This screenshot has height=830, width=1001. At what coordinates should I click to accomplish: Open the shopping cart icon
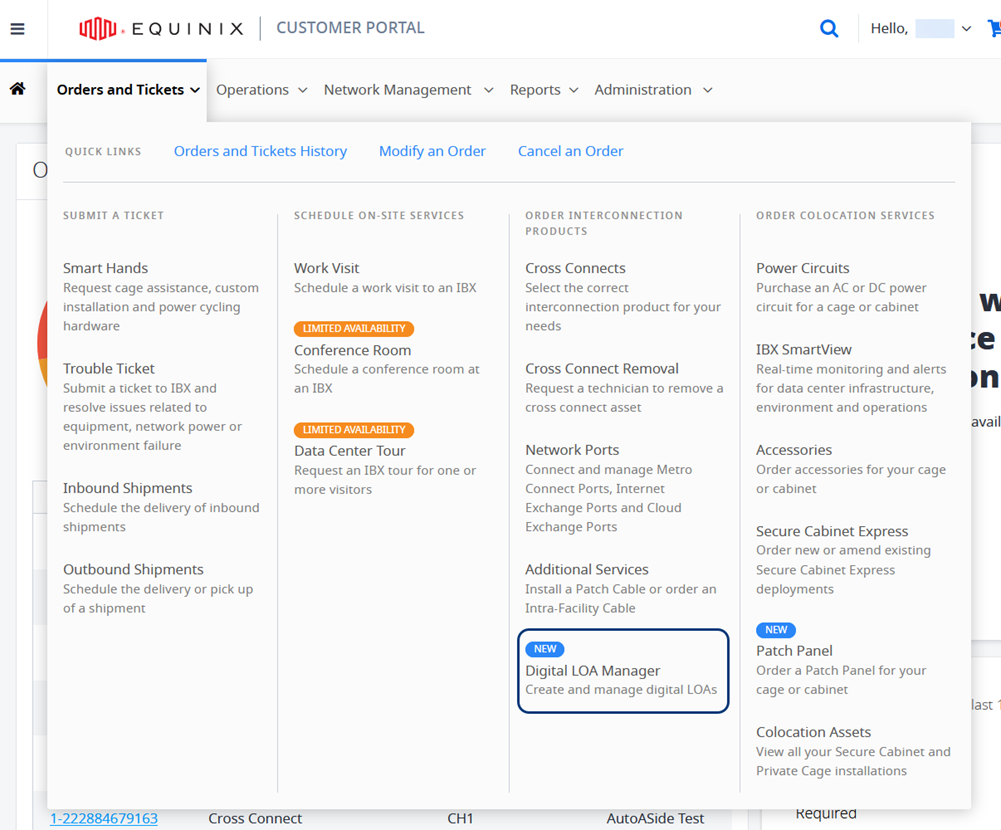(994, 29)
